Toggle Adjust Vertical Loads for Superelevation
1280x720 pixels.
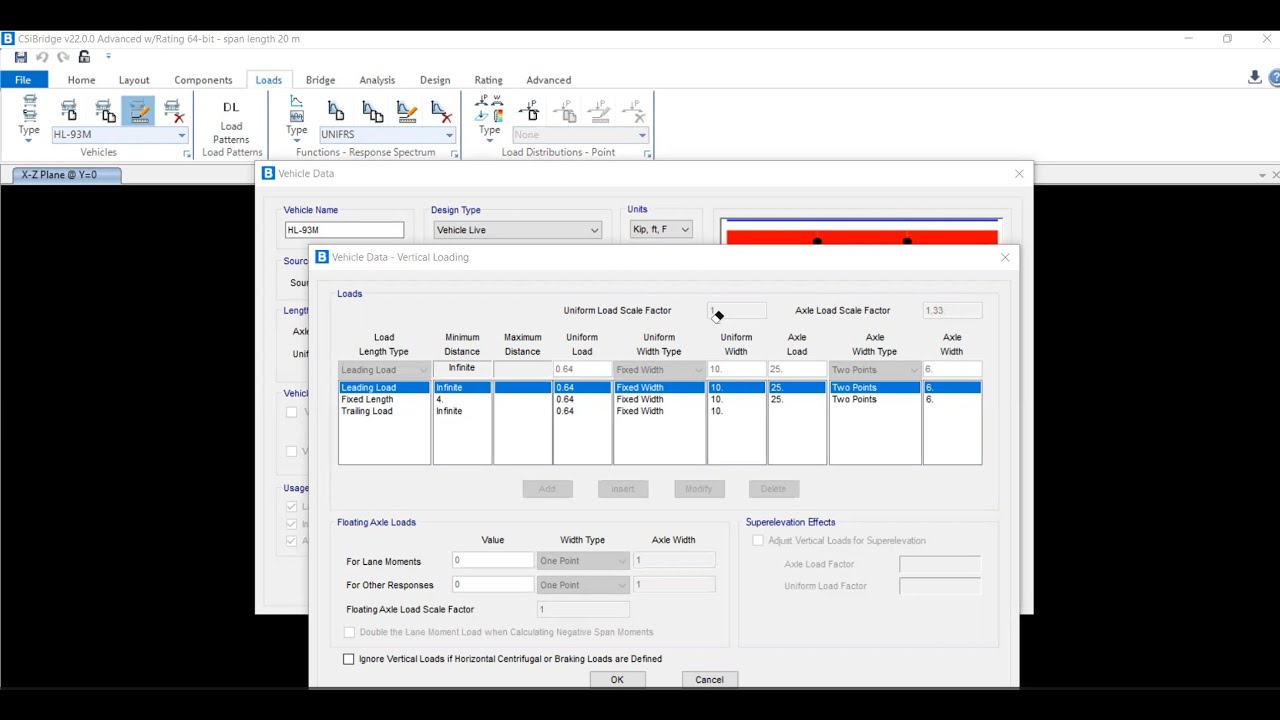[758, 540]
